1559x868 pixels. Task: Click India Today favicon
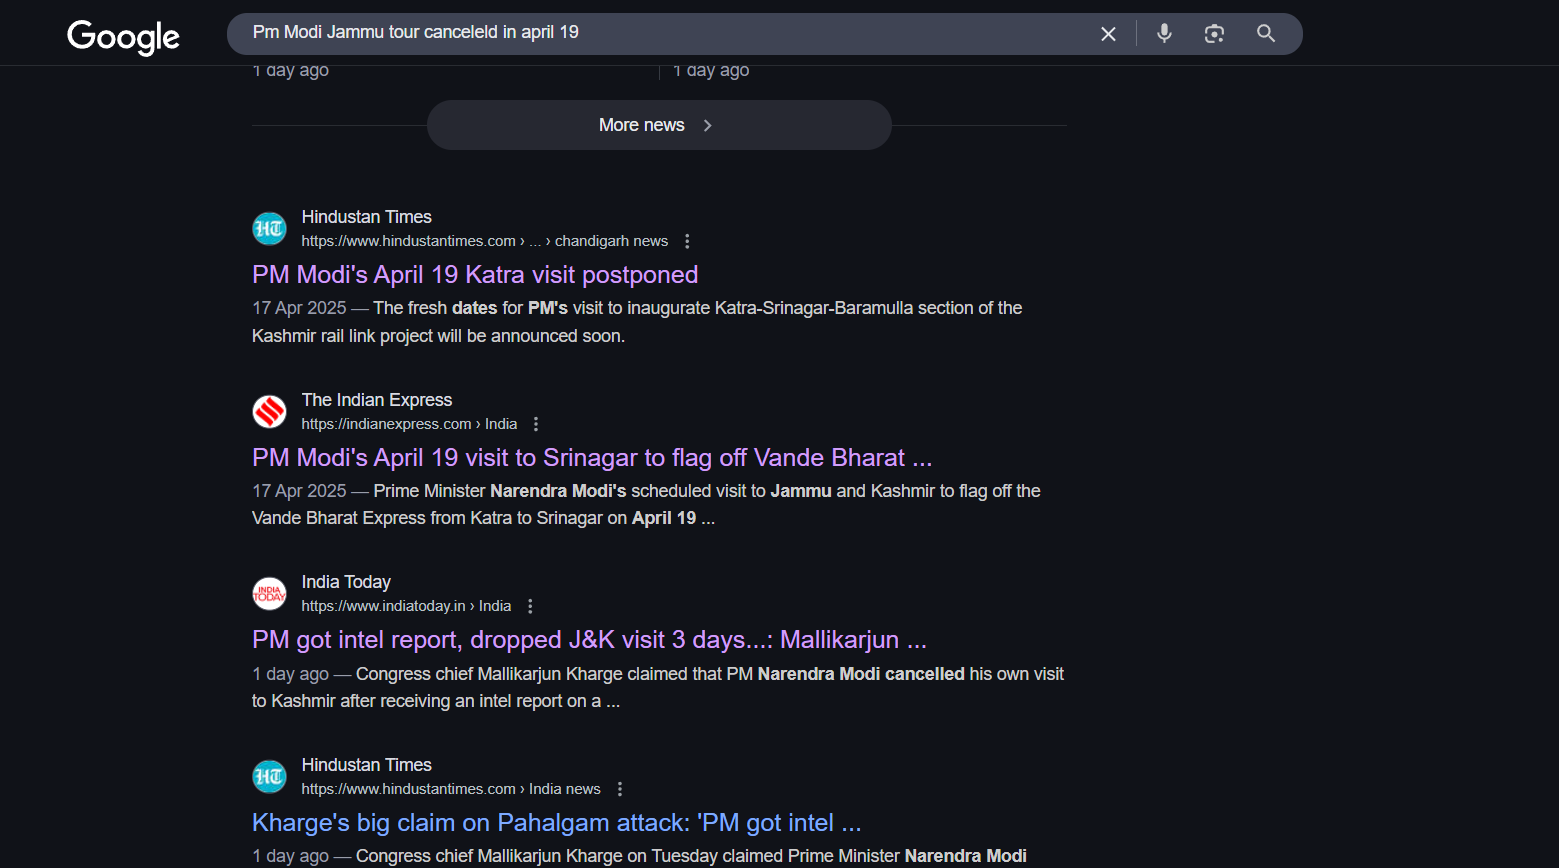[269, 594]
